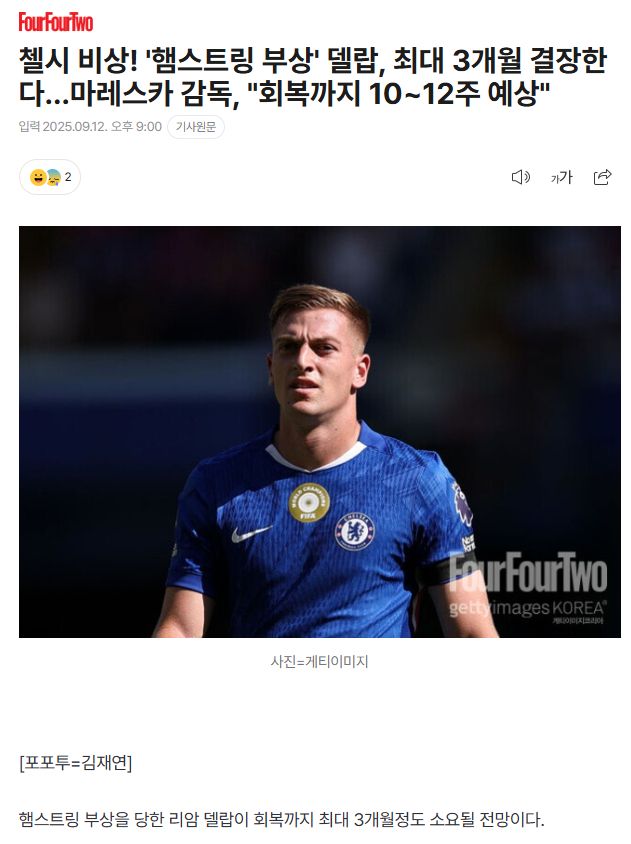Play article audio with the speaker icon
Image resolution: width=631 pixels, height=844 pixels.
[x=520, y=177]
